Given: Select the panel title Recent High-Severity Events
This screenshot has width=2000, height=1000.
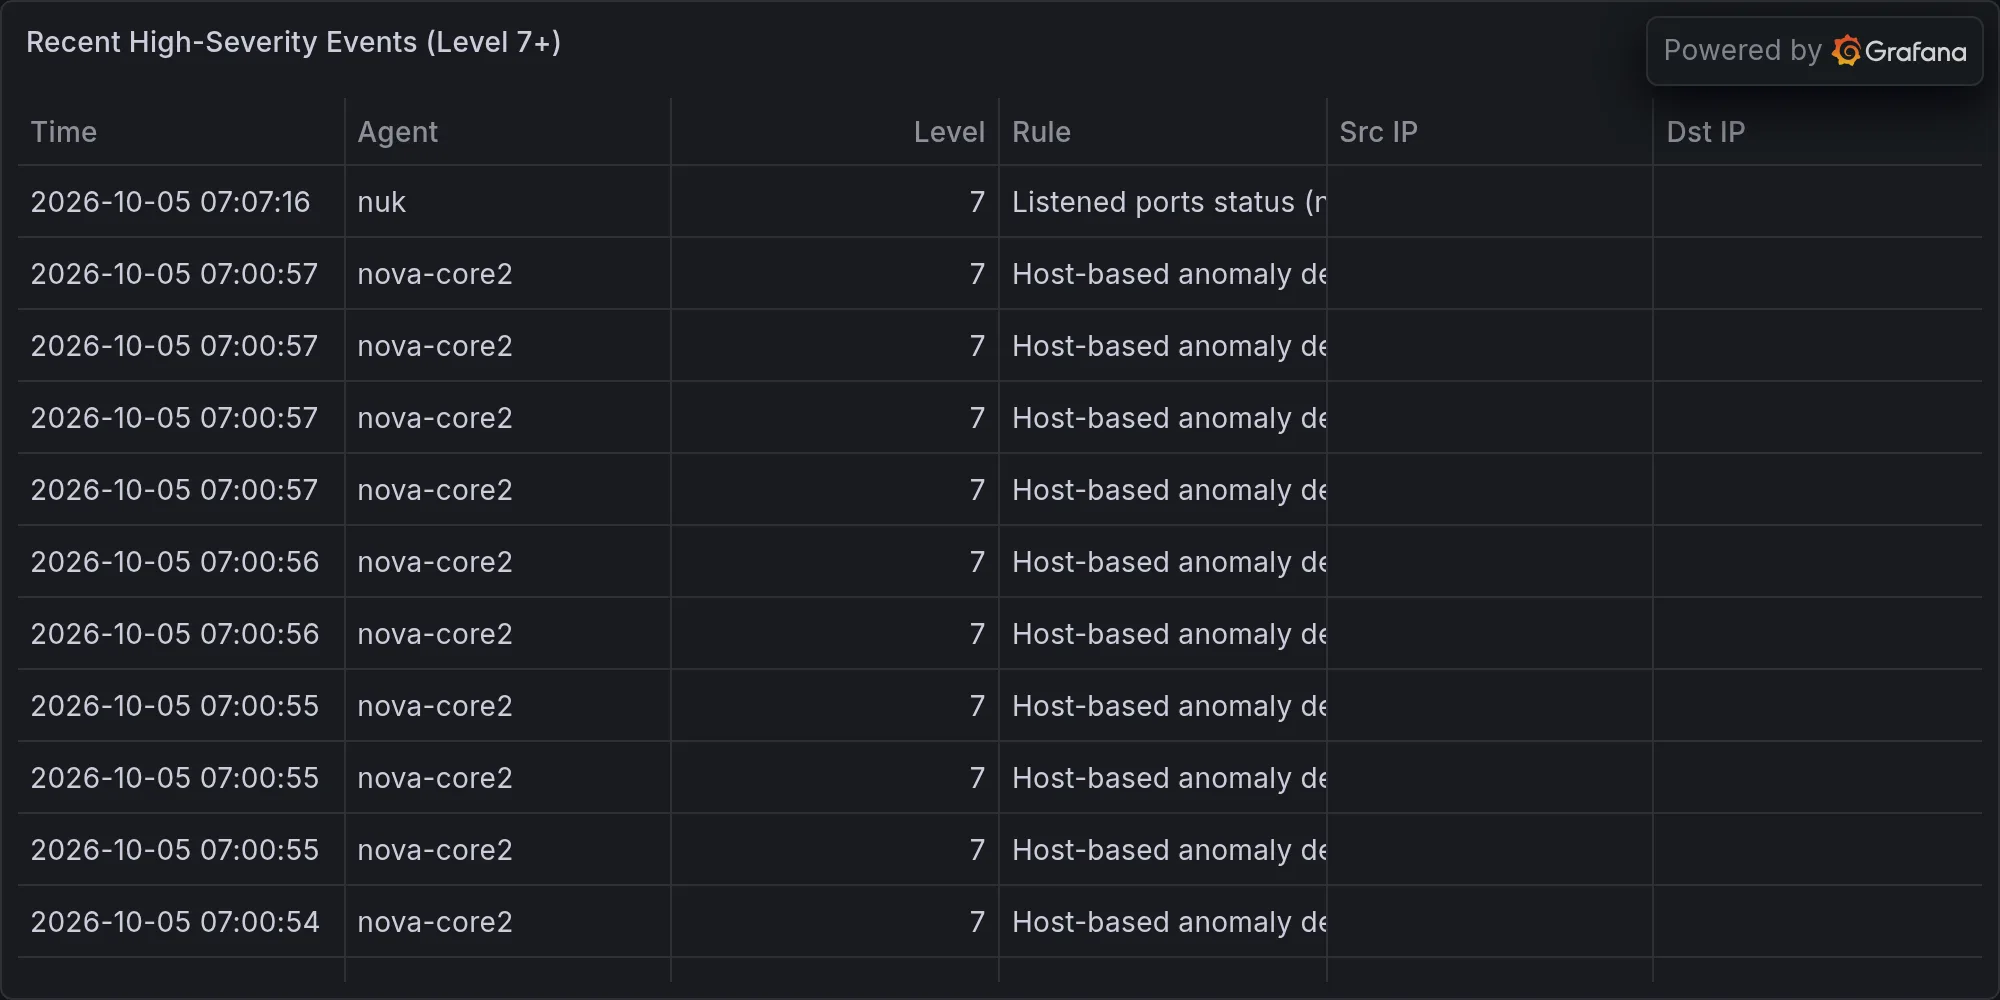Looking at the screenshot, I should (x=293, y=42).
